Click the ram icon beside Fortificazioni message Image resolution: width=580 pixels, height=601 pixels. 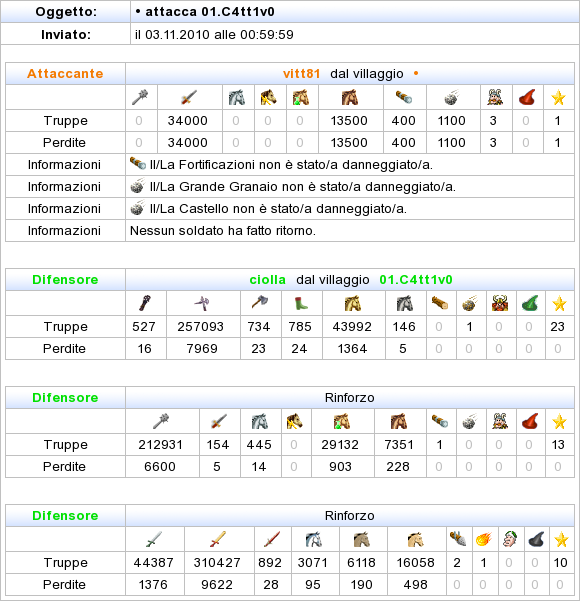pyautogui.click(x=138, y=164)
